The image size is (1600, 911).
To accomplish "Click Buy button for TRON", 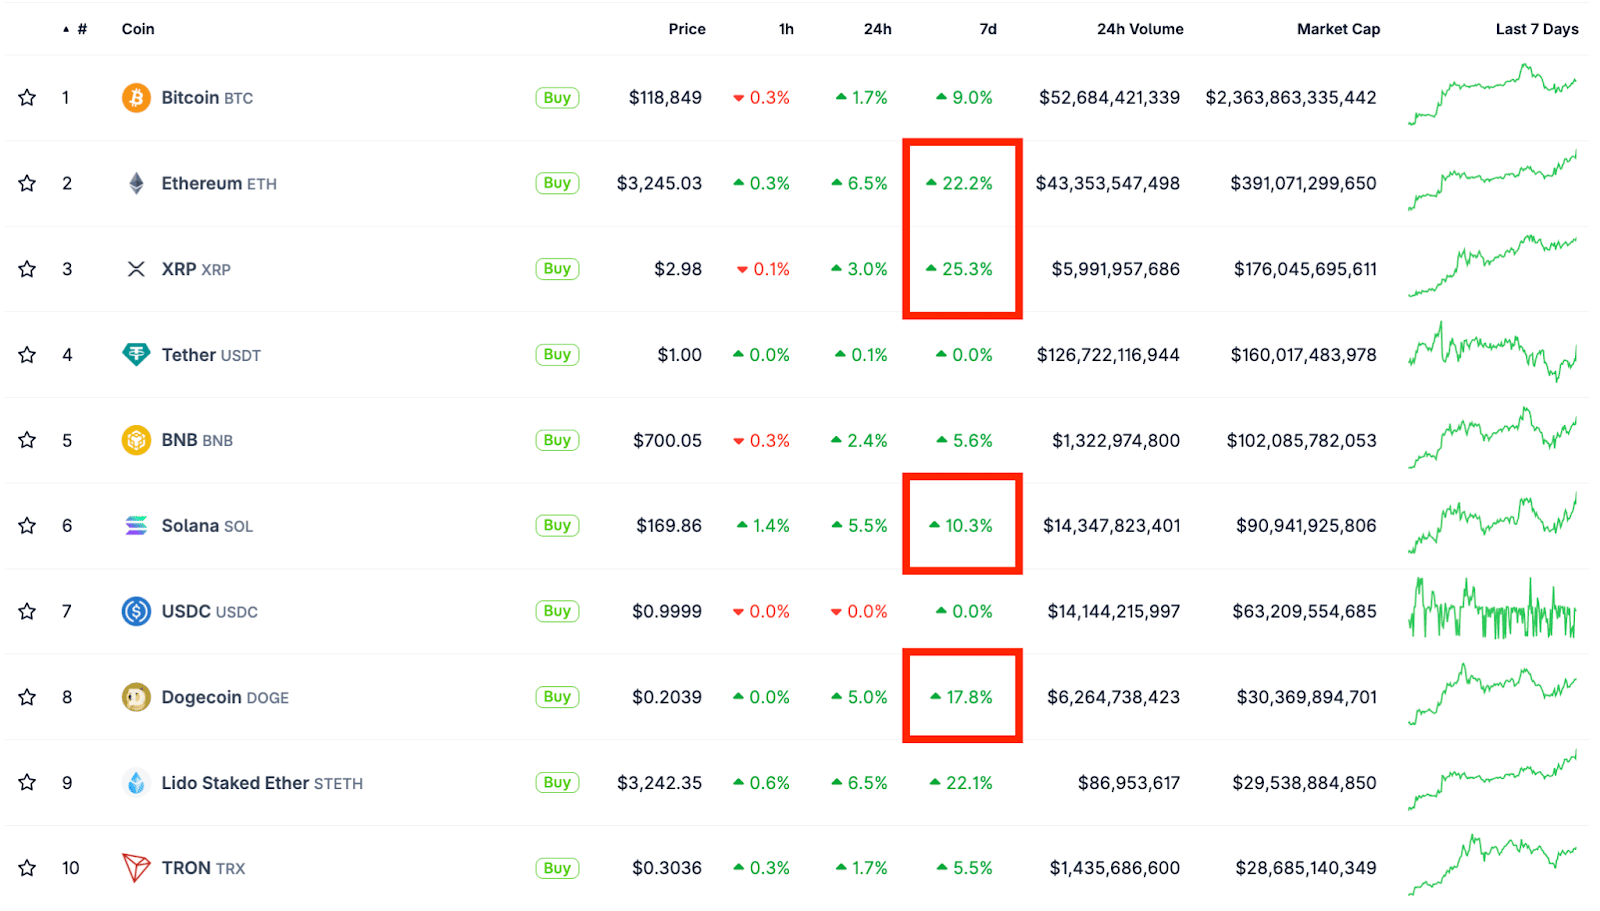I will [x=557, y=868].
